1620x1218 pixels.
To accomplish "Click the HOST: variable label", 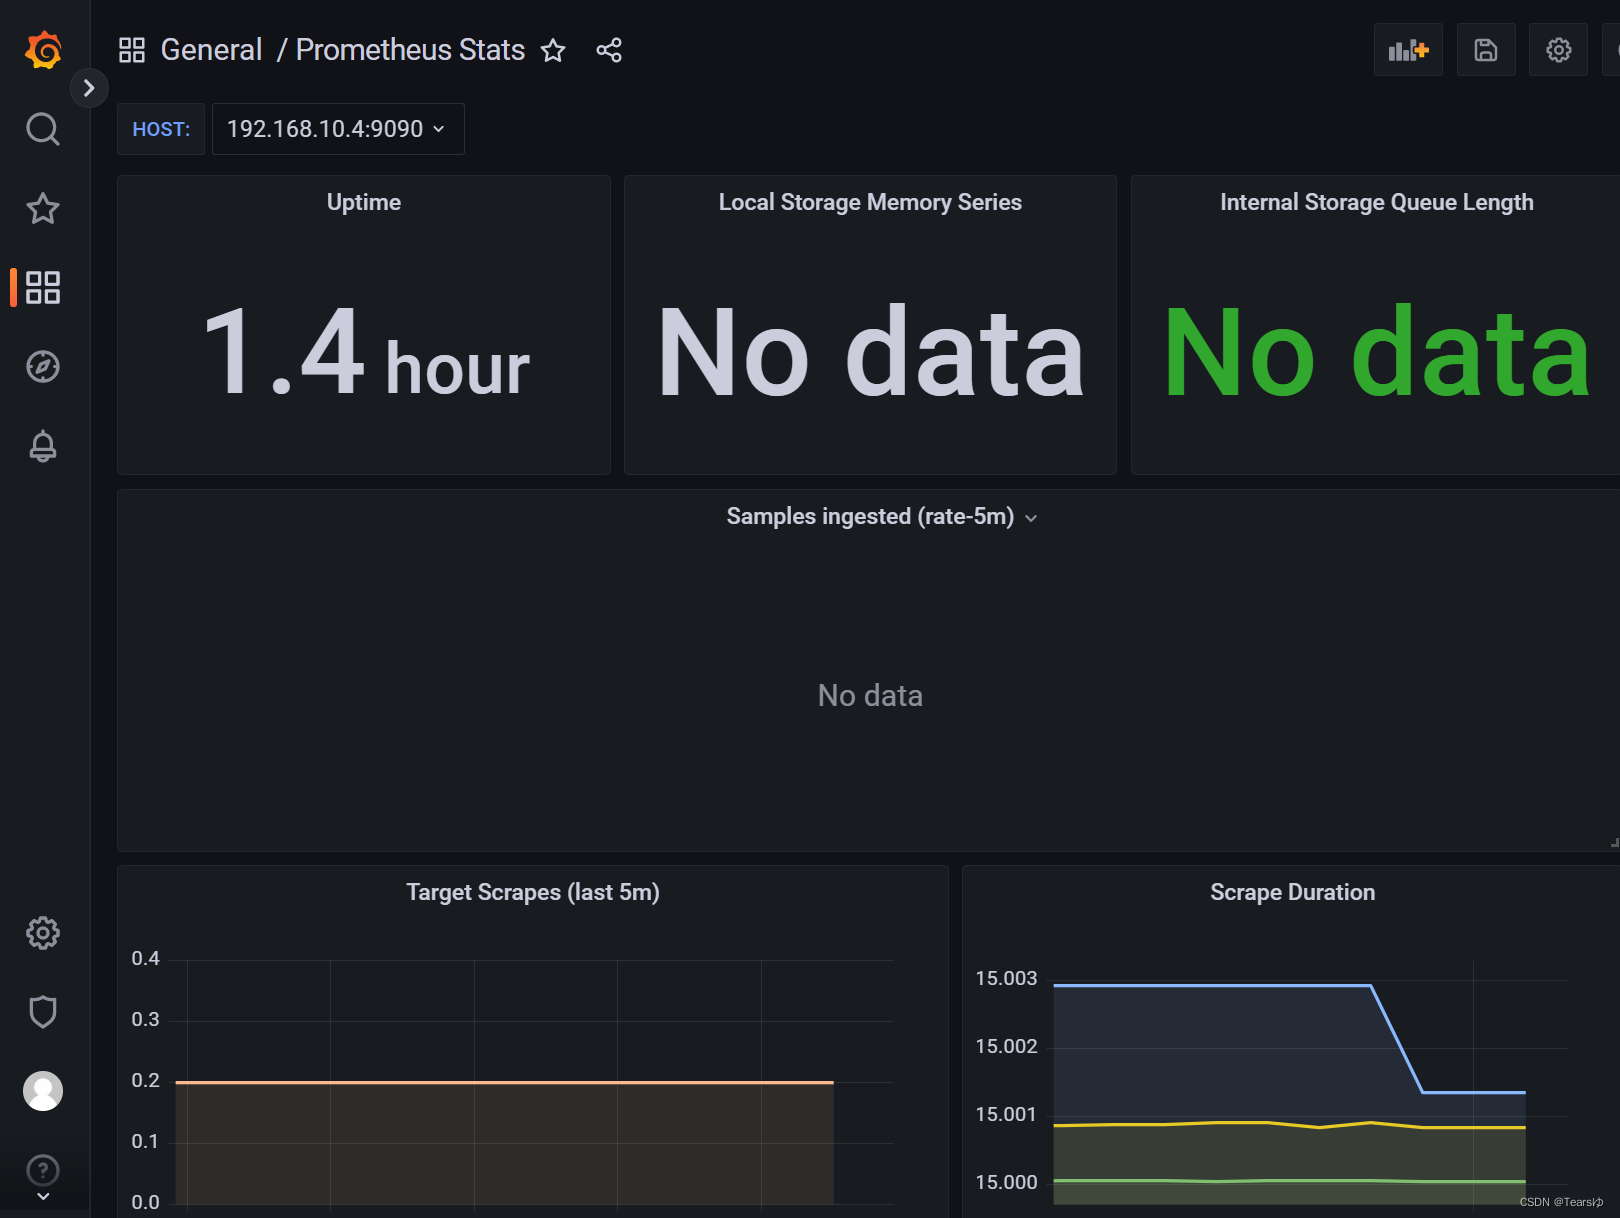I will (x=161, y=129).
